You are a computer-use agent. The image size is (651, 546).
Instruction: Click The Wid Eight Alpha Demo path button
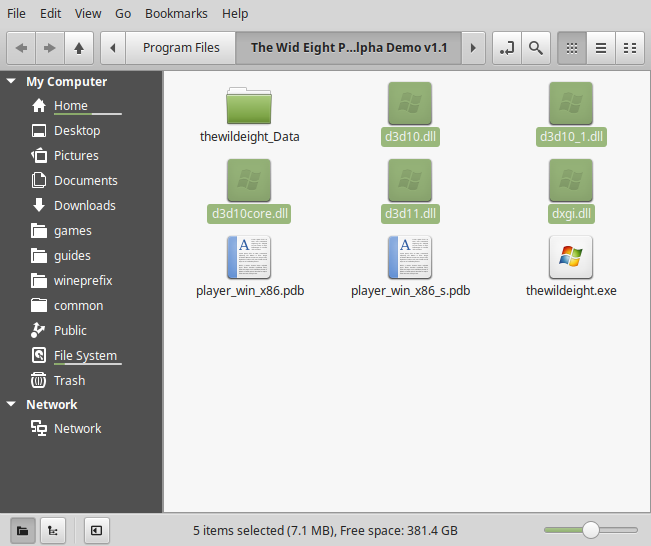tap(349, 48)
